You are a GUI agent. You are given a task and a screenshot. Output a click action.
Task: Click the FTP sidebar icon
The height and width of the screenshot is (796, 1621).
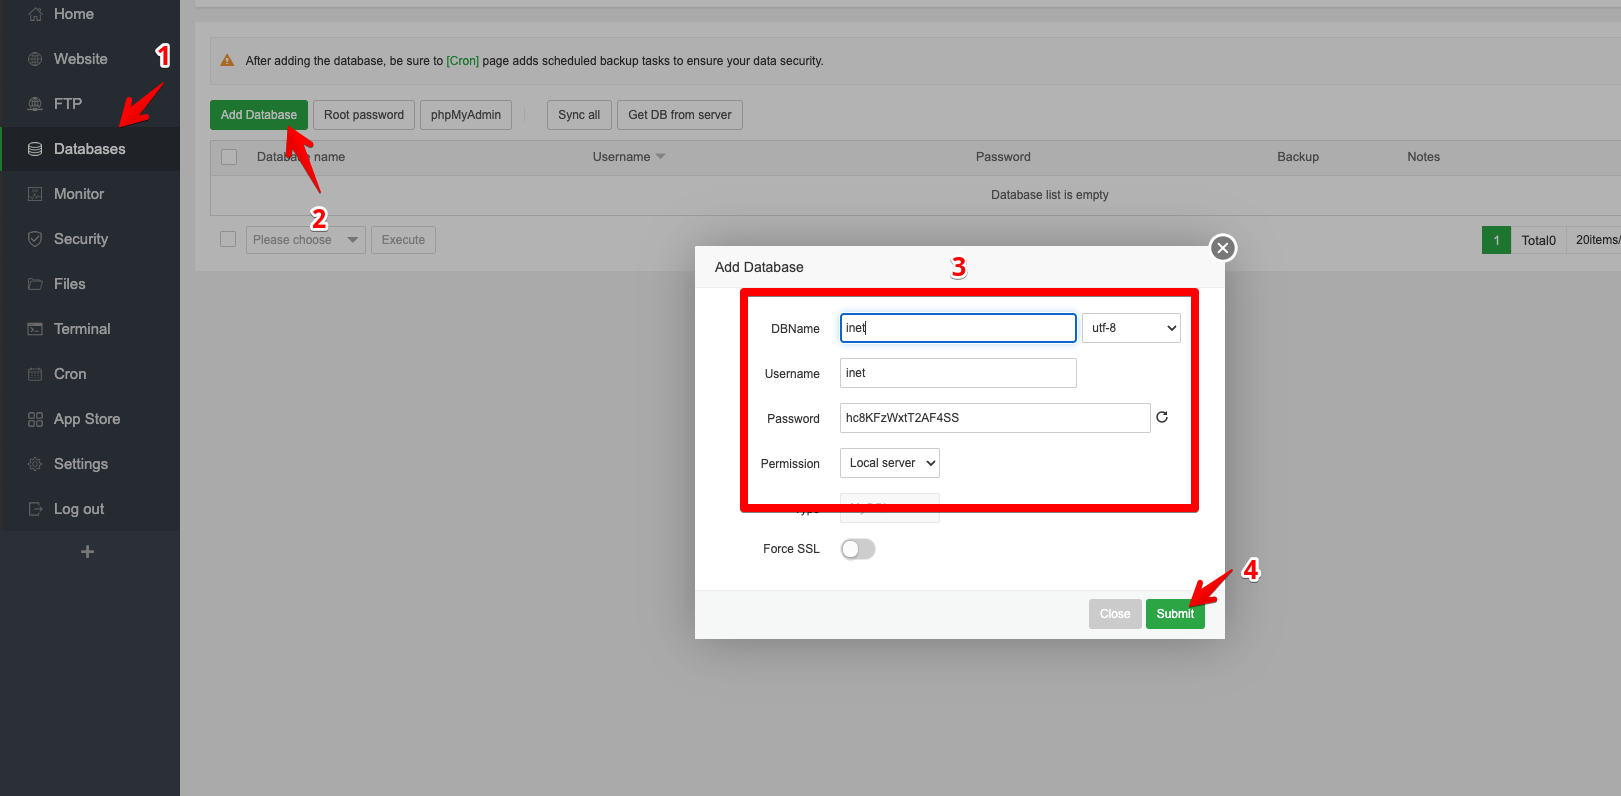pos(35,104)
